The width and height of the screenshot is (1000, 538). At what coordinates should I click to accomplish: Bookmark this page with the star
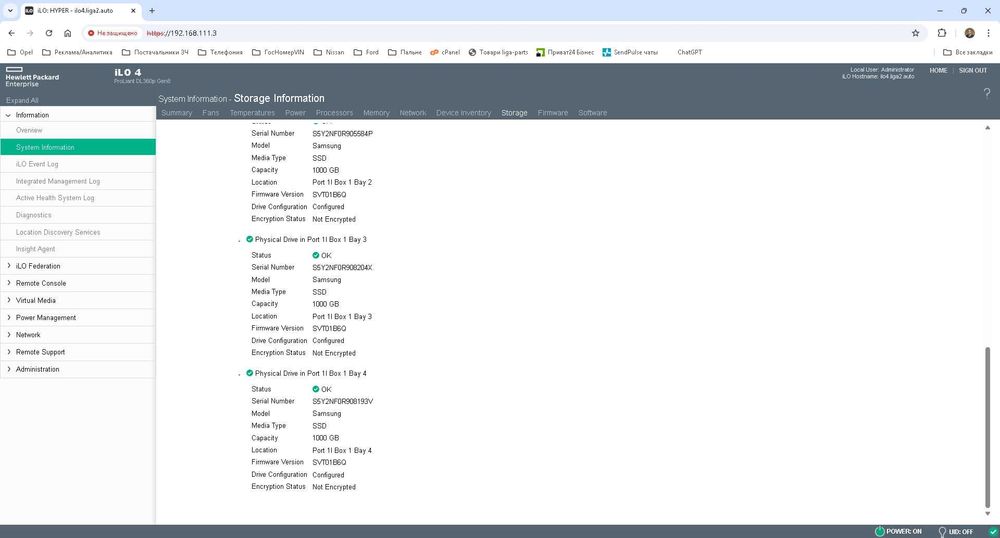coord(915,33)
